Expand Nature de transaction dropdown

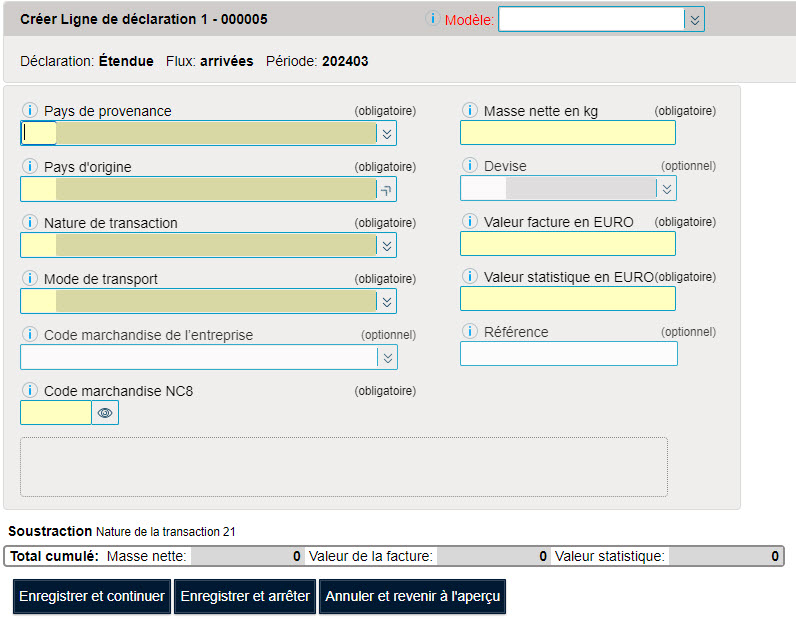click(x=387, y=246)
